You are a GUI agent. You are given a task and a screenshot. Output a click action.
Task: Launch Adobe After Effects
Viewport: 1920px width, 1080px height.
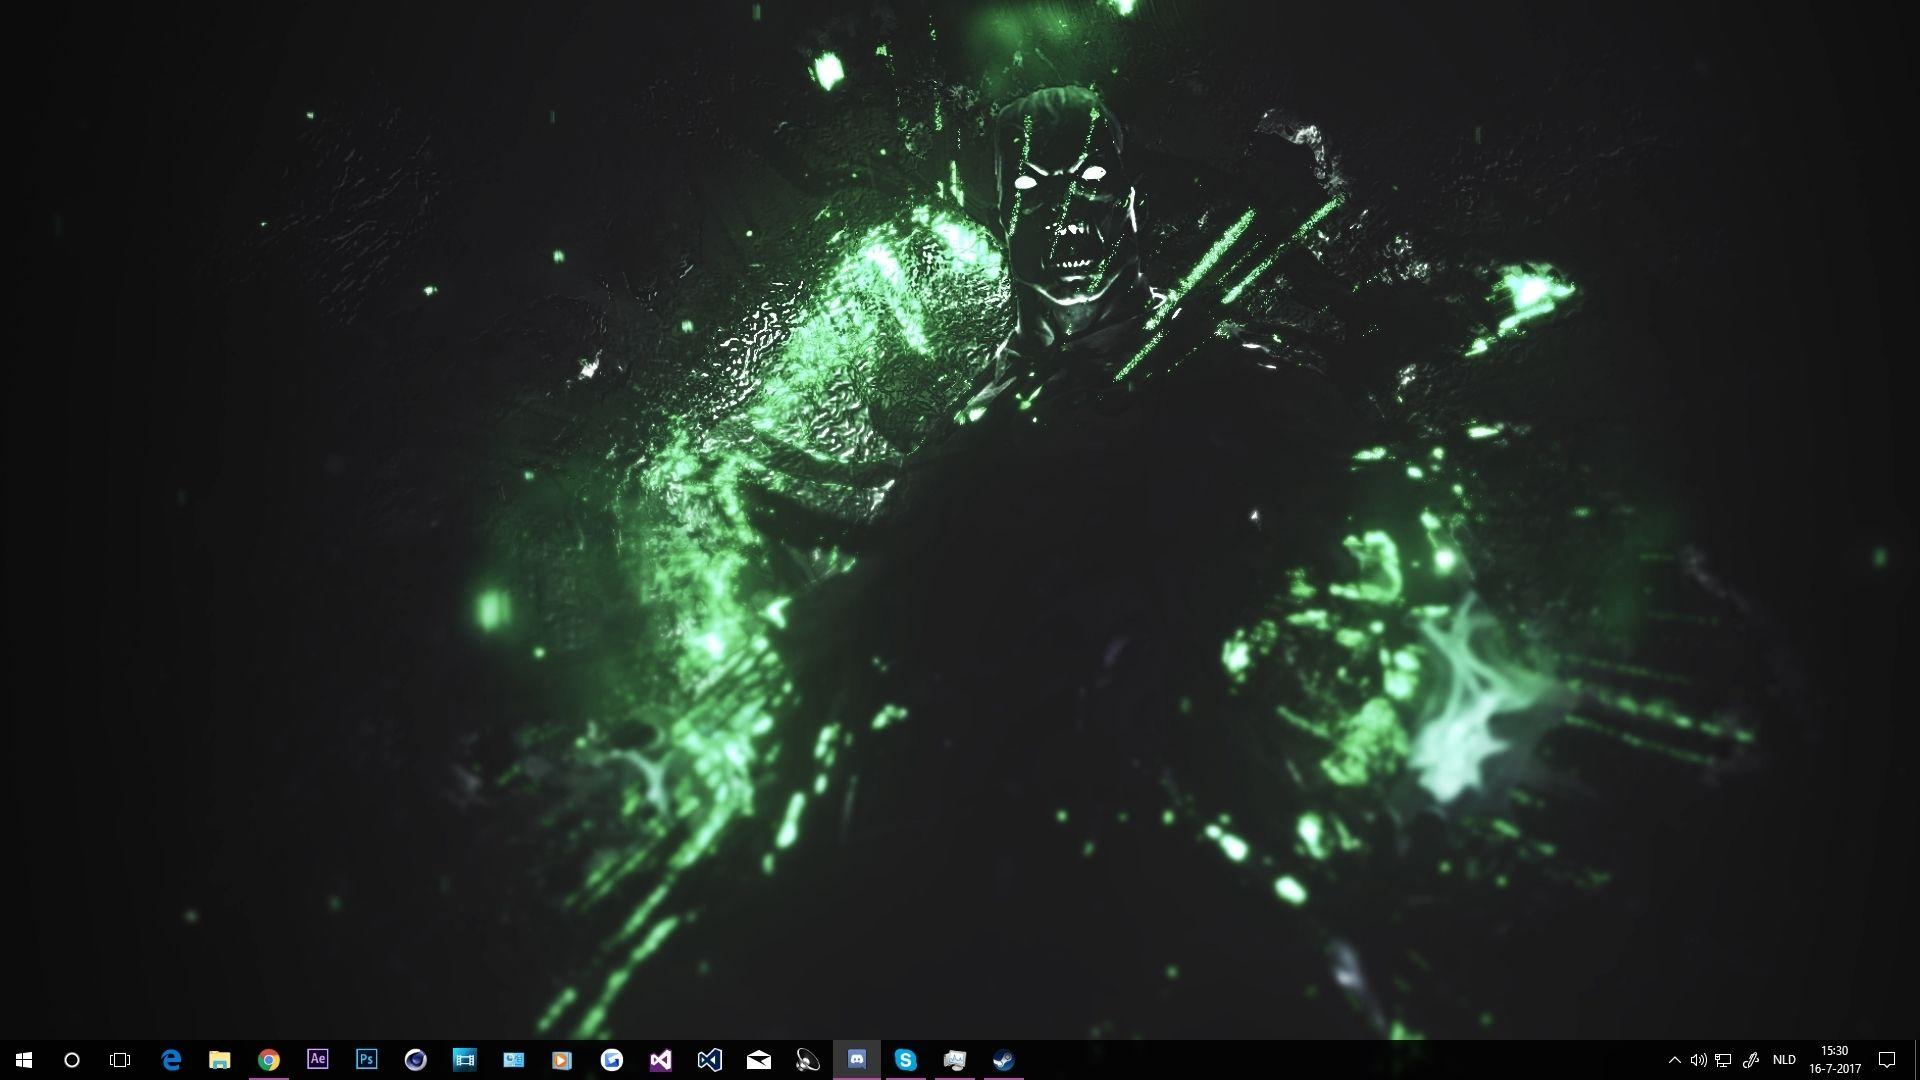[x=318, y=1059]
